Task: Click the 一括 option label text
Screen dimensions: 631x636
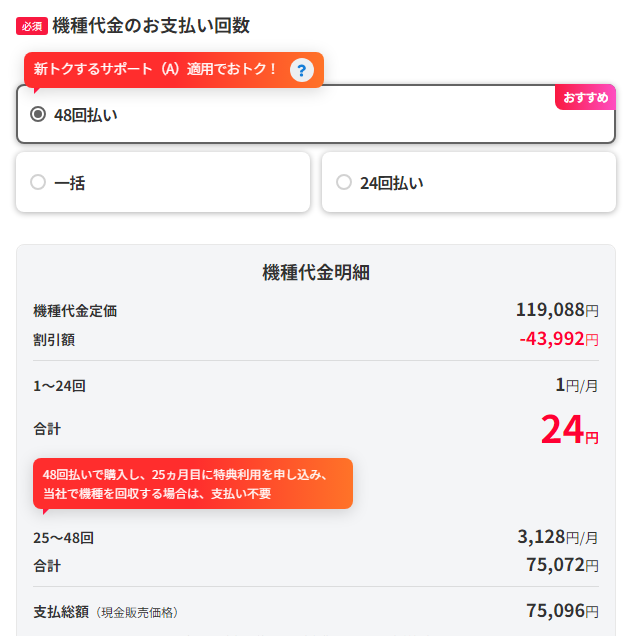Action: pos(70,183)
